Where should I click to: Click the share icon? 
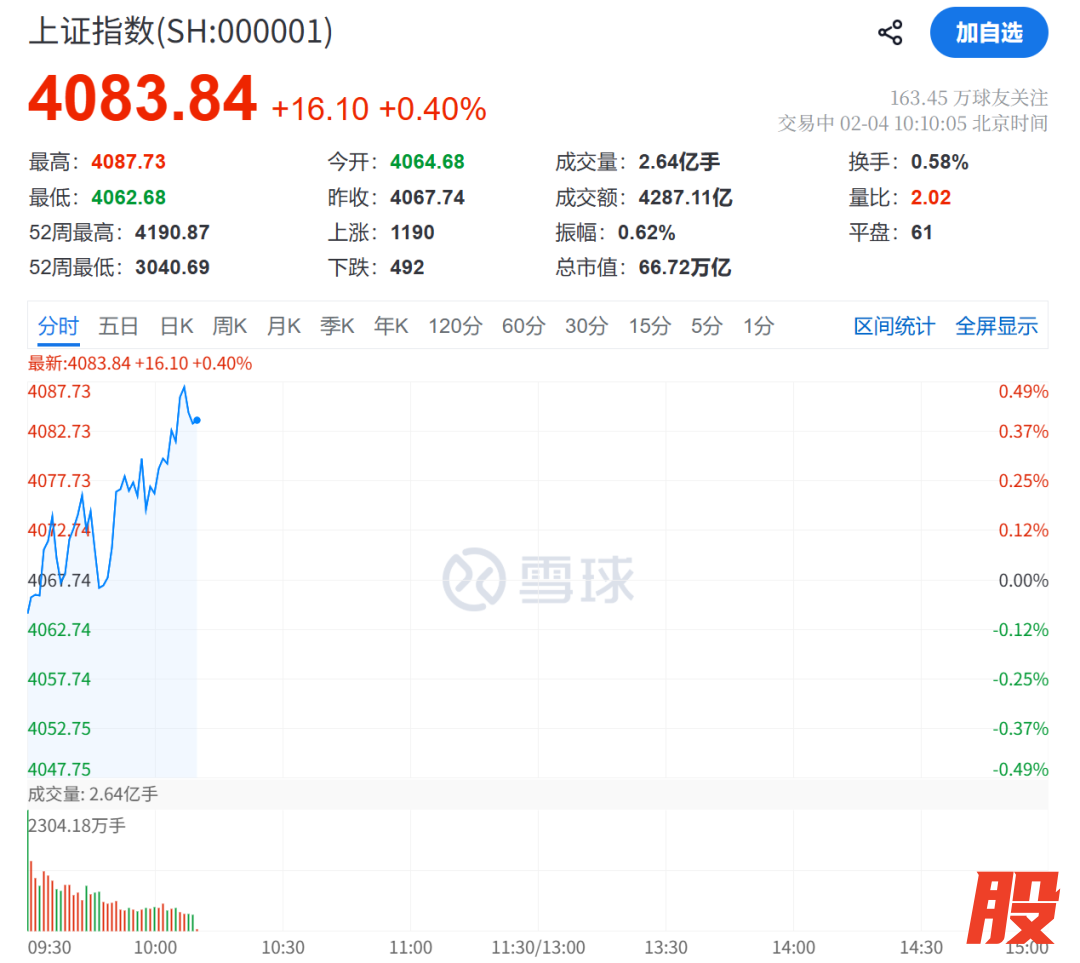point(890,33)
